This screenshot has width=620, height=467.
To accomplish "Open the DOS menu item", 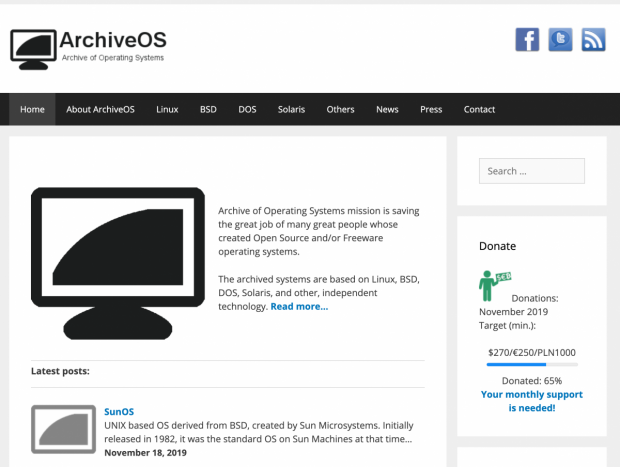I will (x=247, y=110).
